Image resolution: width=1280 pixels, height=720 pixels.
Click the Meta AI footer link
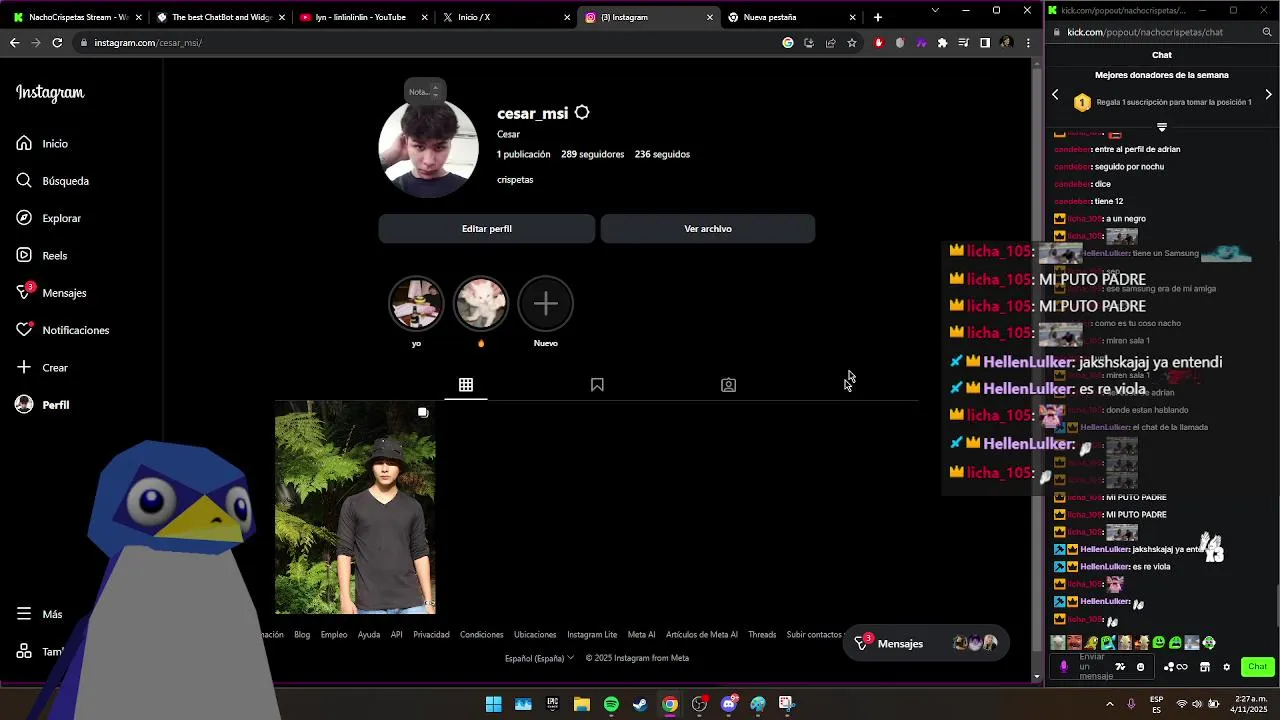641,635
